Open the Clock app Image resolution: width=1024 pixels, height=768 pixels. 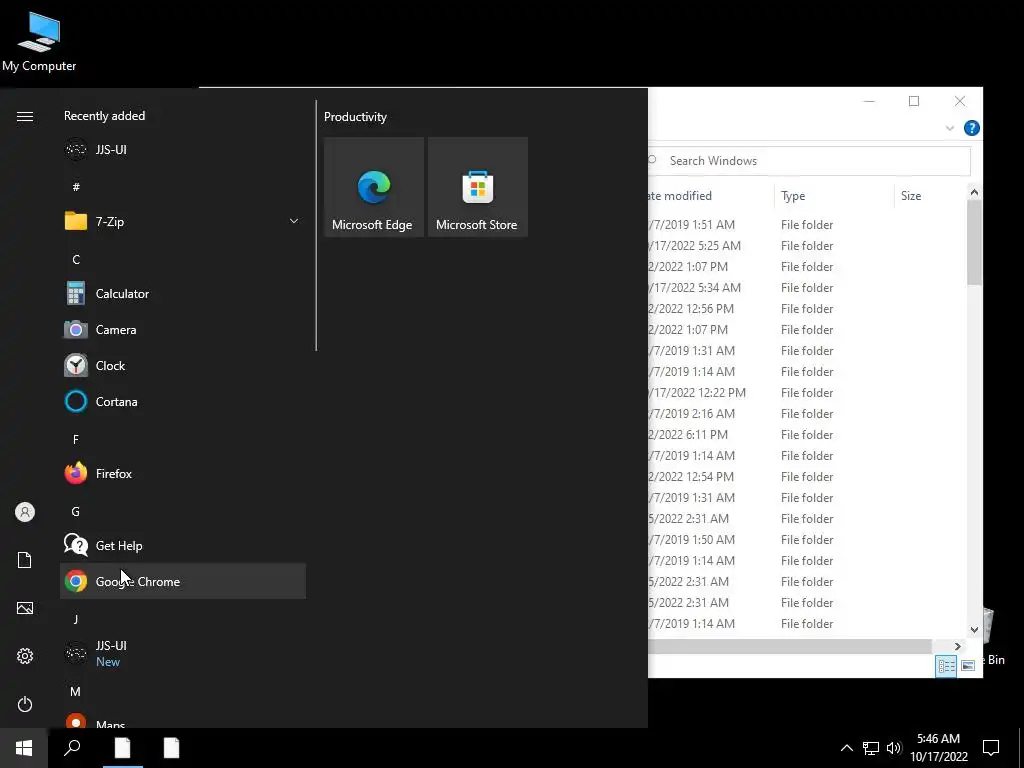click(183, 366)
